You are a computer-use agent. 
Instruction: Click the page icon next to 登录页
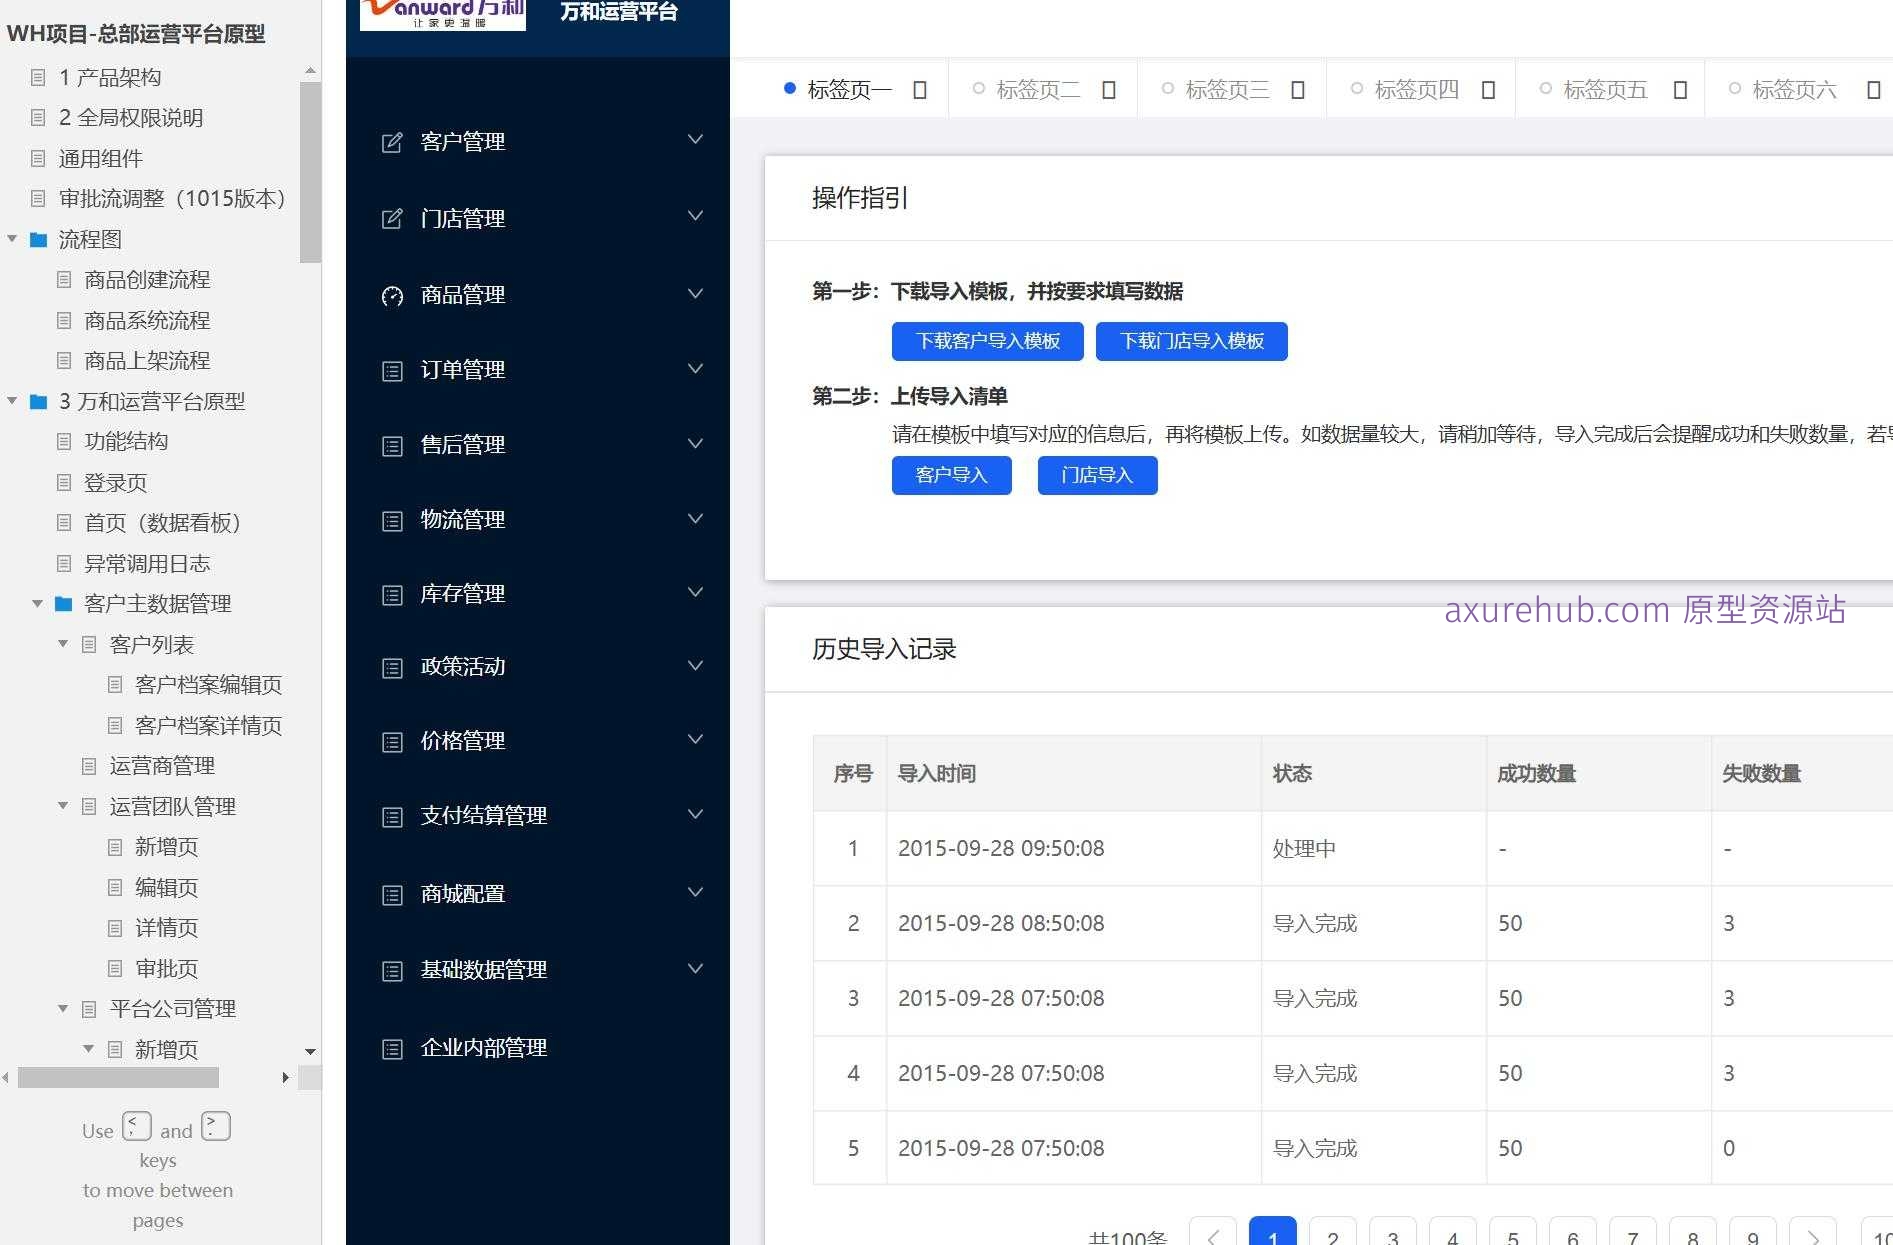tap(64, 482)
